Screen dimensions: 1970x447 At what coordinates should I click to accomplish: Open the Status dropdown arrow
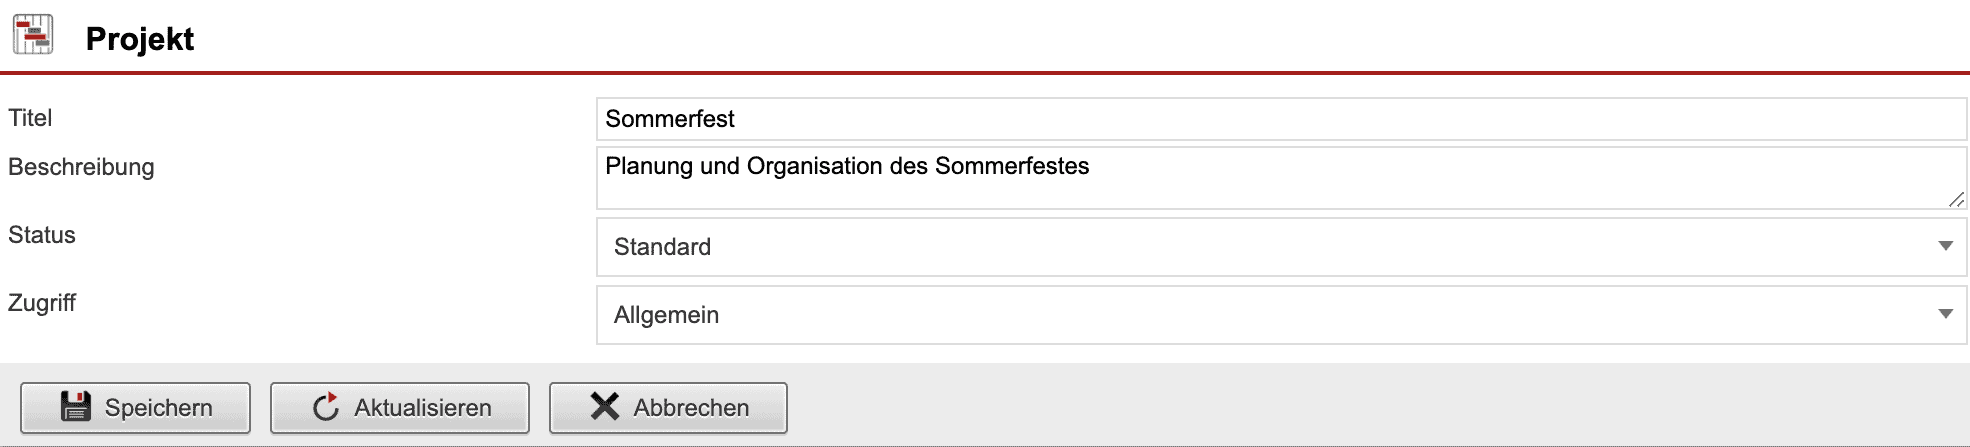1945,246
